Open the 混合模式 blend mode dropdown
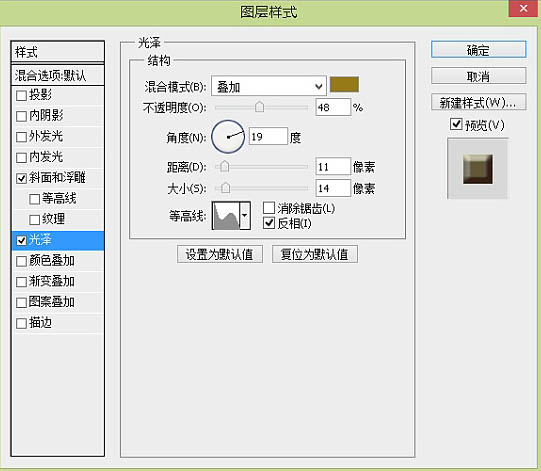Screen dimensions: 541x471 pos(269,86)
